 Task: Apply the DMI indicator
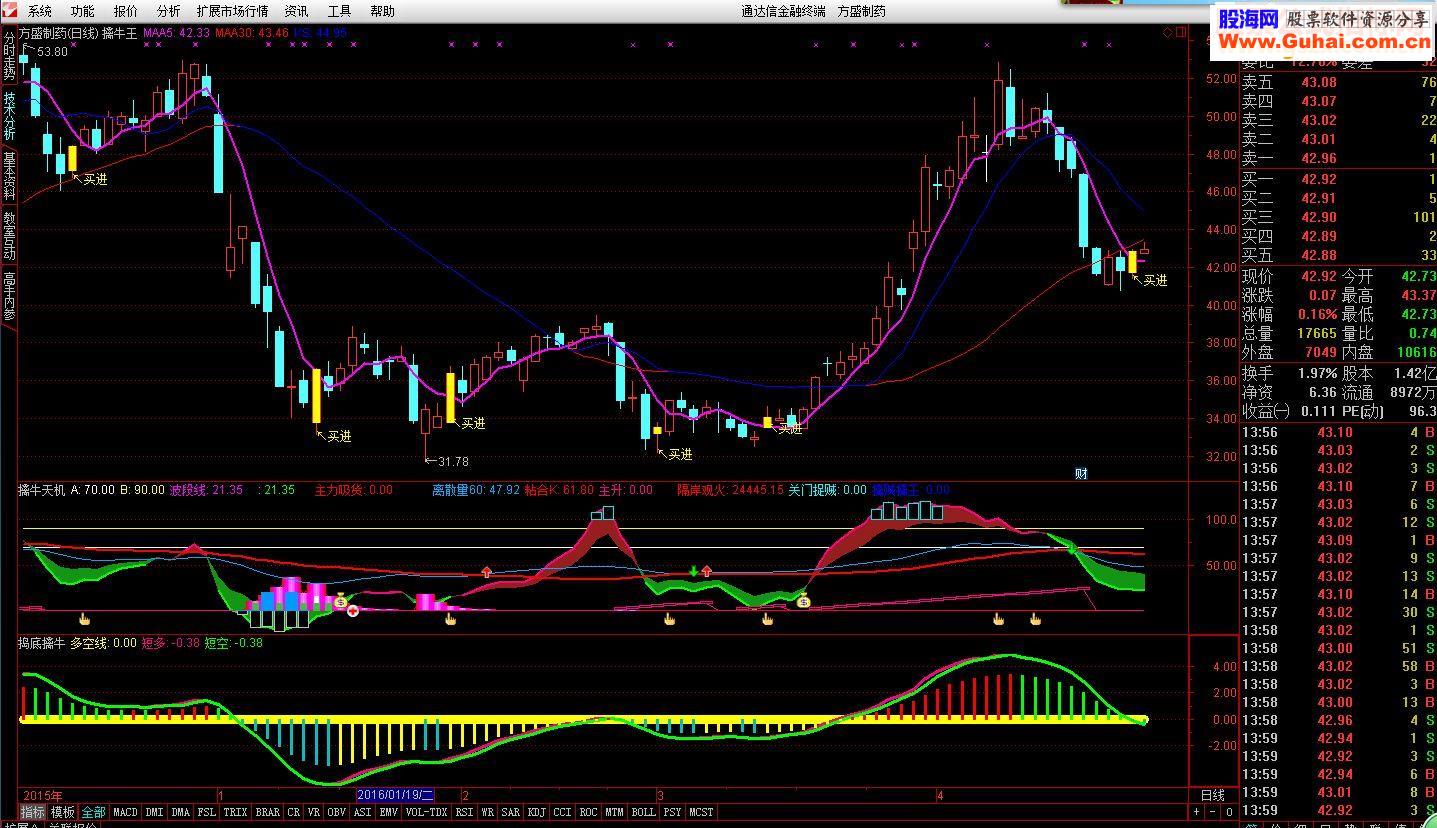(154, 812)
